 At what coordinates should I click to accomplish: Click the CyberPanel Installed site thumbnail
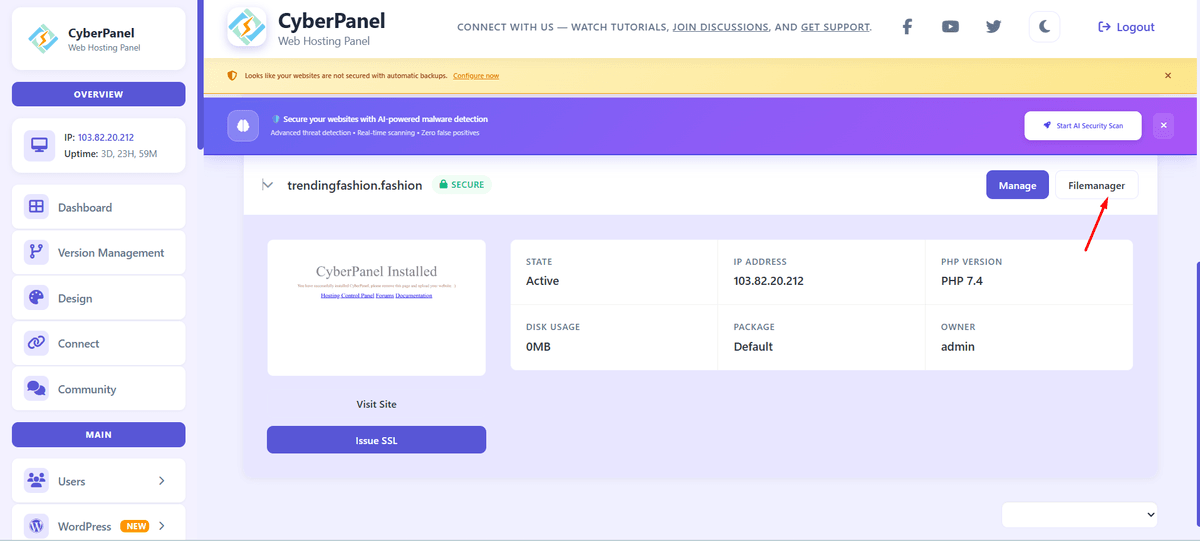click(376, 307)
